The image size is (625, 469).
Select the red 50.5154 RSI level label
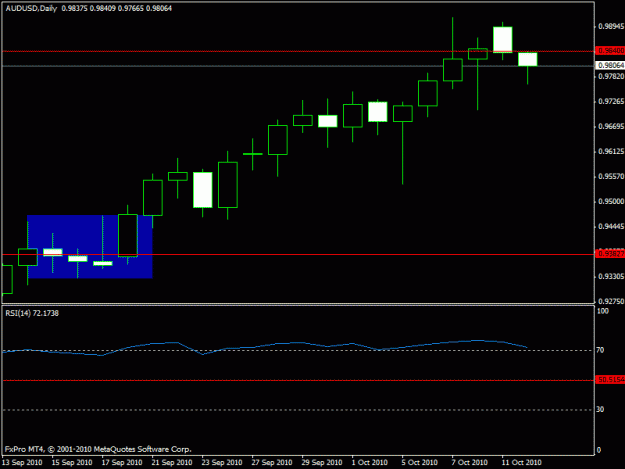[610, 380]
